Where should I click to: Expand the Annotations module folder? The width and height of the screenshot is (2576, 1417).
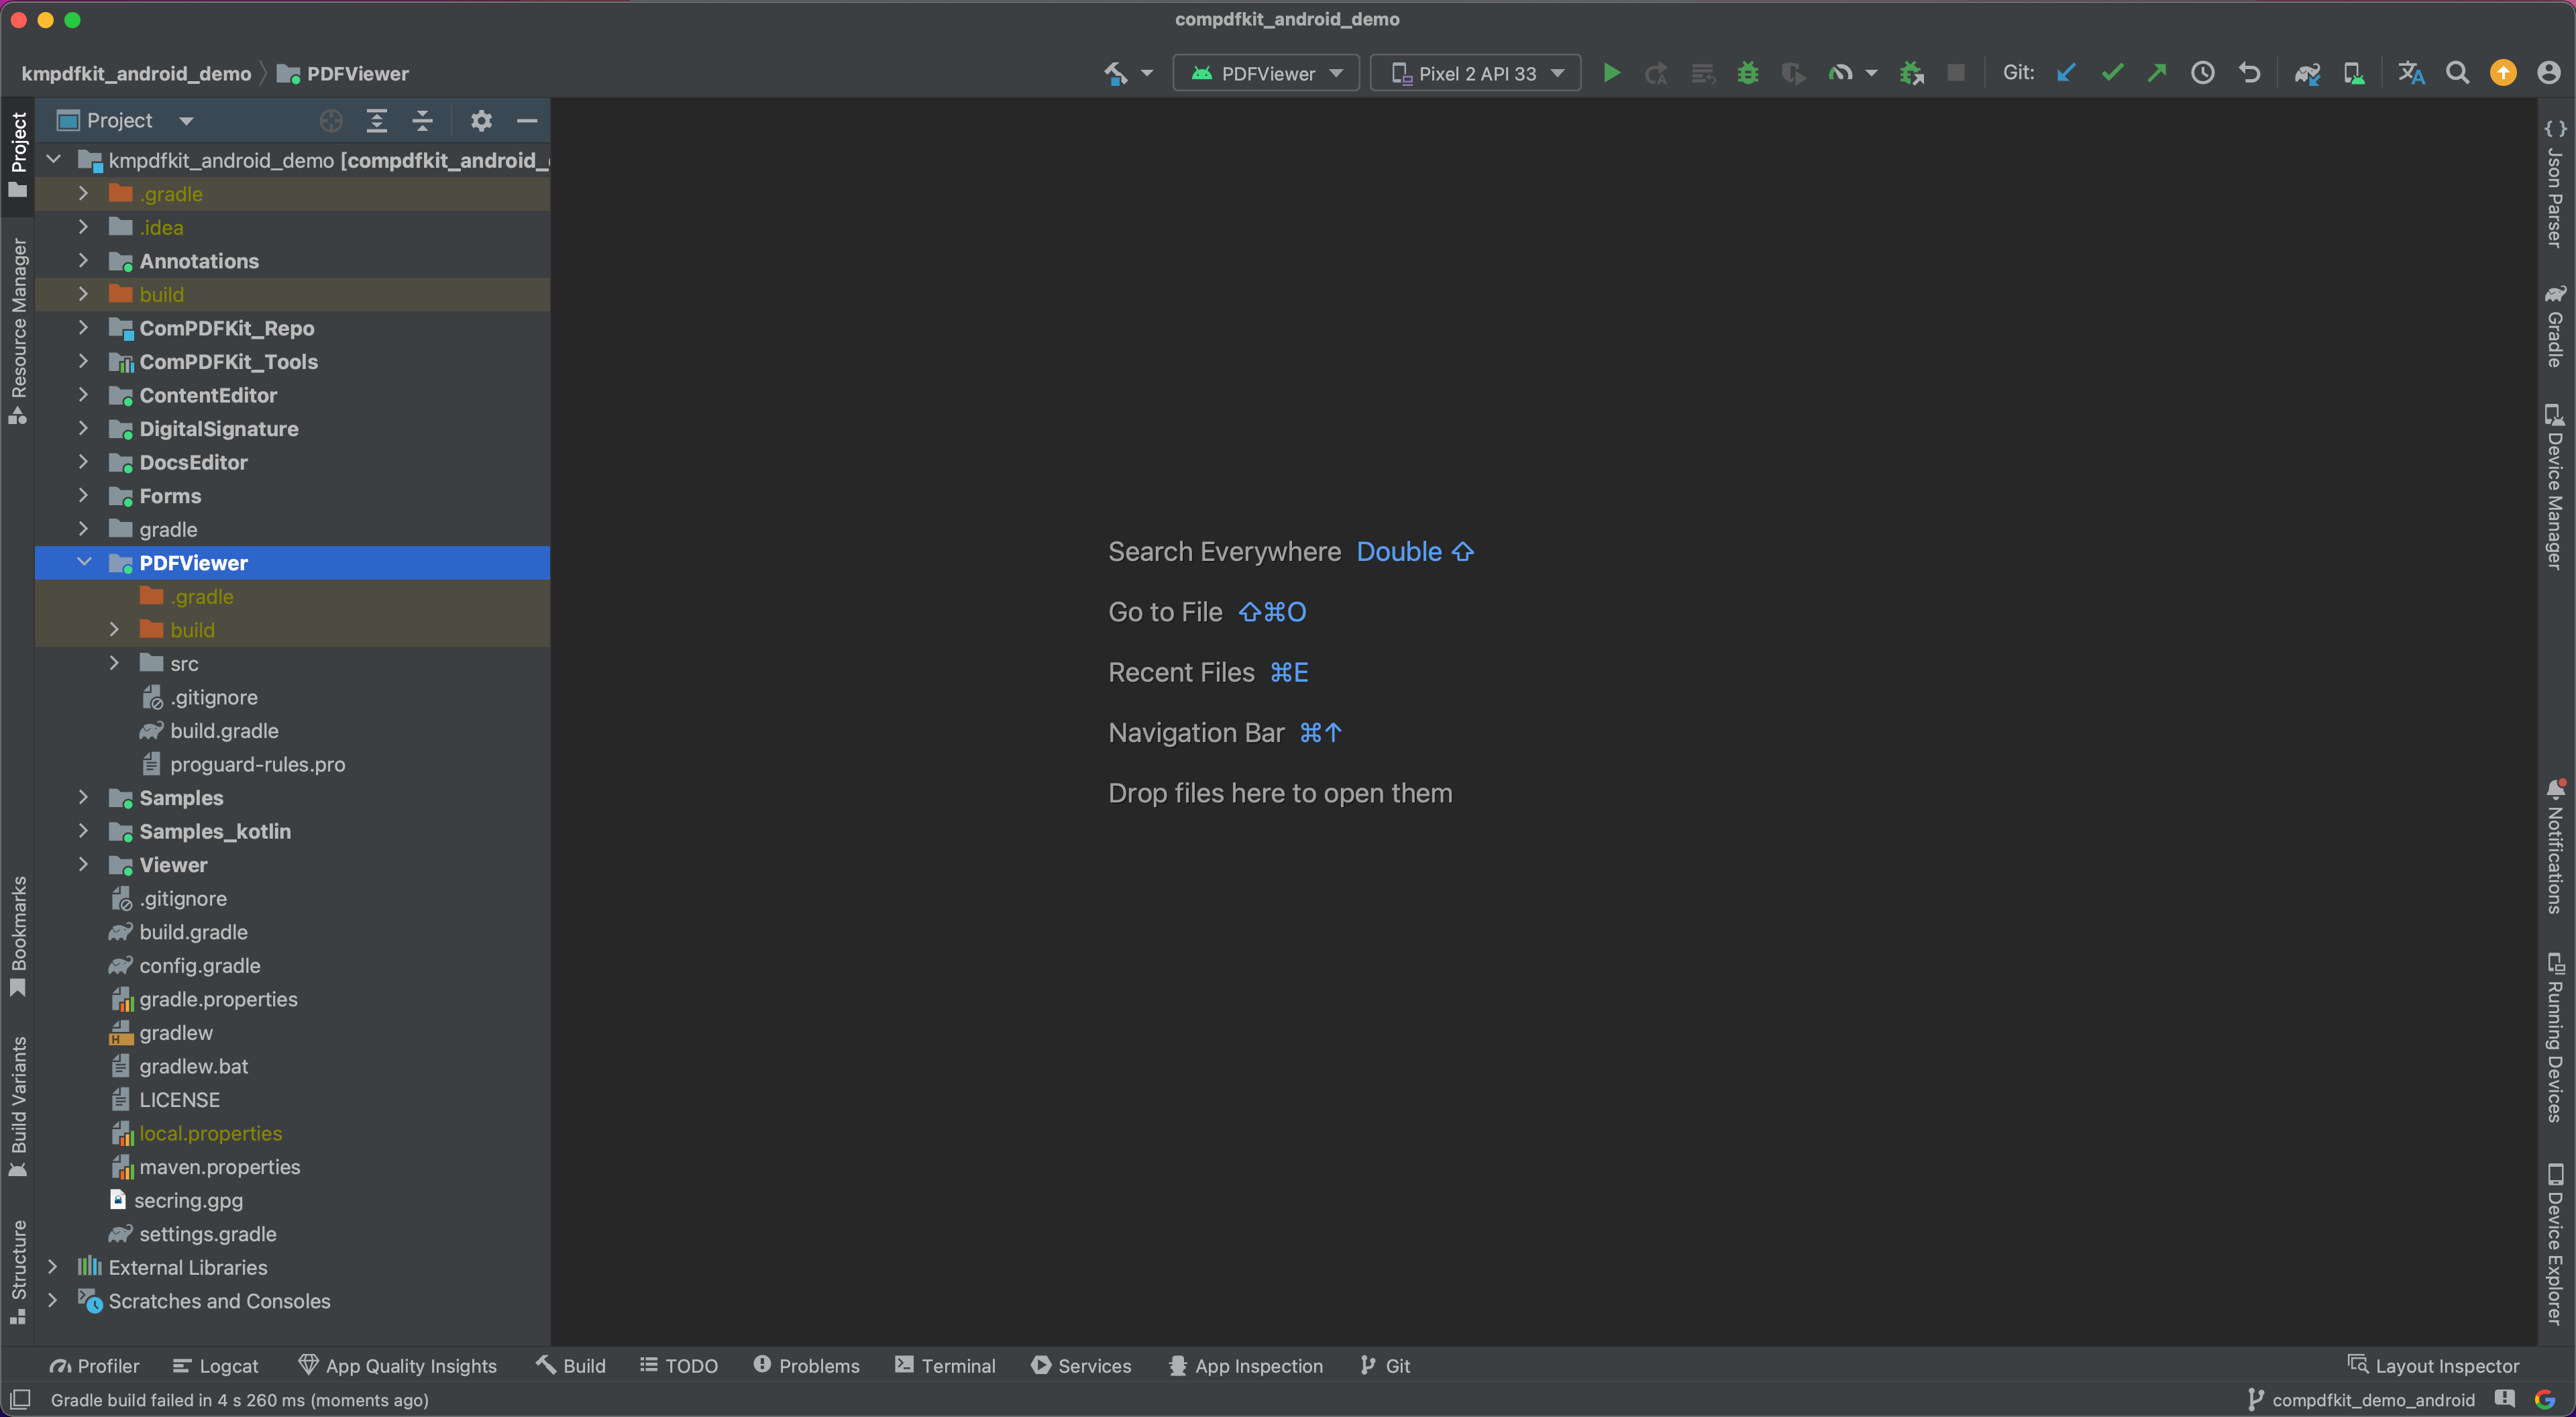[x=83, y=260]
